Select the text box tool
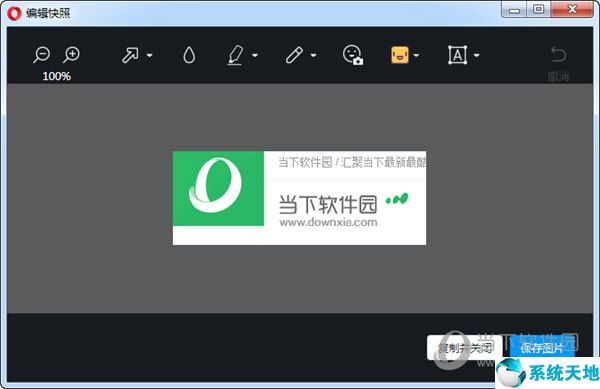This screenshot has width=600, height=389. click(x=457, y=55)
